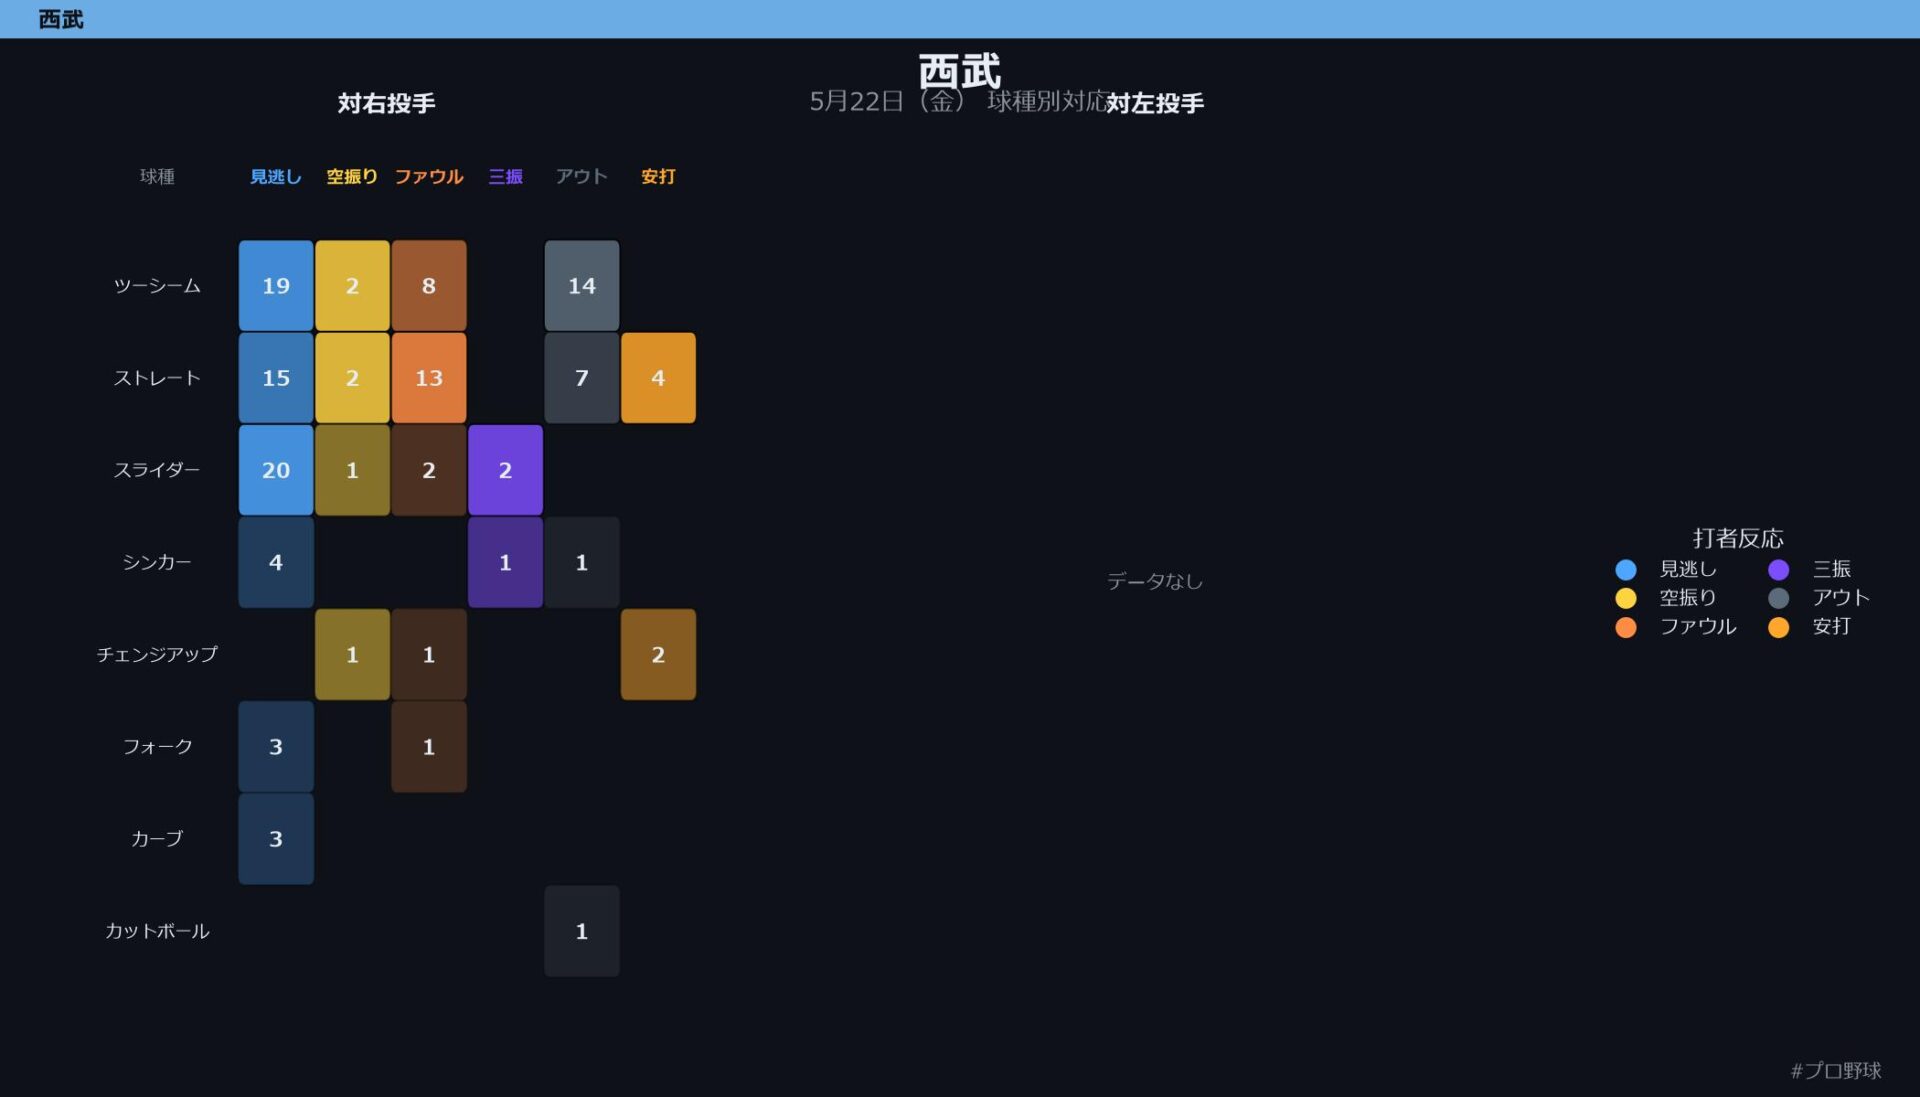The image size is (1920, 1097).
Task: Click フォーク ファウル cell showing 1
Action: click(429, 747)
